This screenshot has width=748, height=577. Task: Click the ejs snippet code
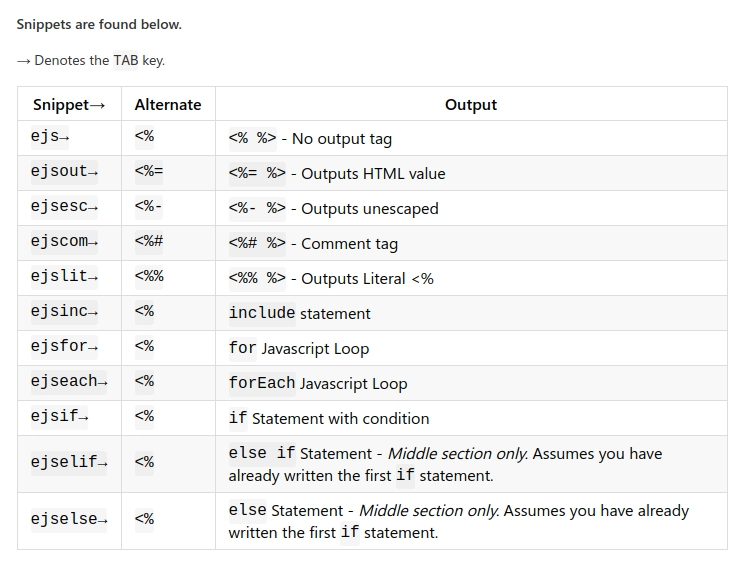(x=50, y=137)
